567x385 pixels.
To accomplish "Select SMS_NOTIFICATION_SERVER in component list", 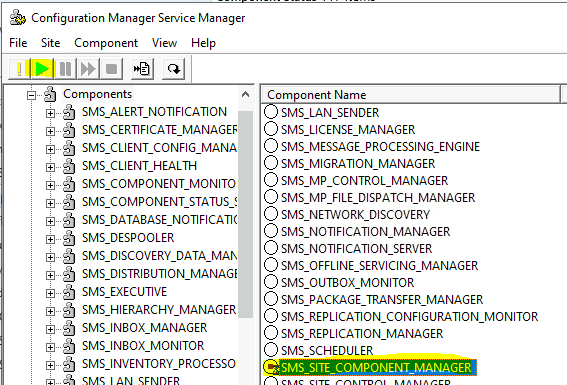I will click(357, 249).
